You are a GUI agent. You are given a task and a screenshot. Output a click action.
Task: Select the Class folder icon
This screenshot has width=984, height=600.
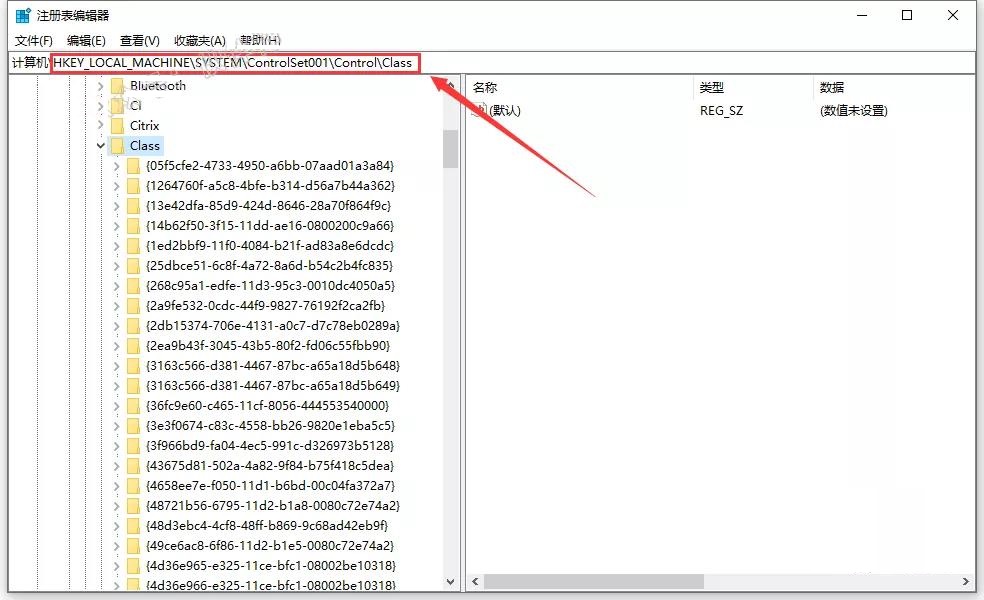click(117, 146)
